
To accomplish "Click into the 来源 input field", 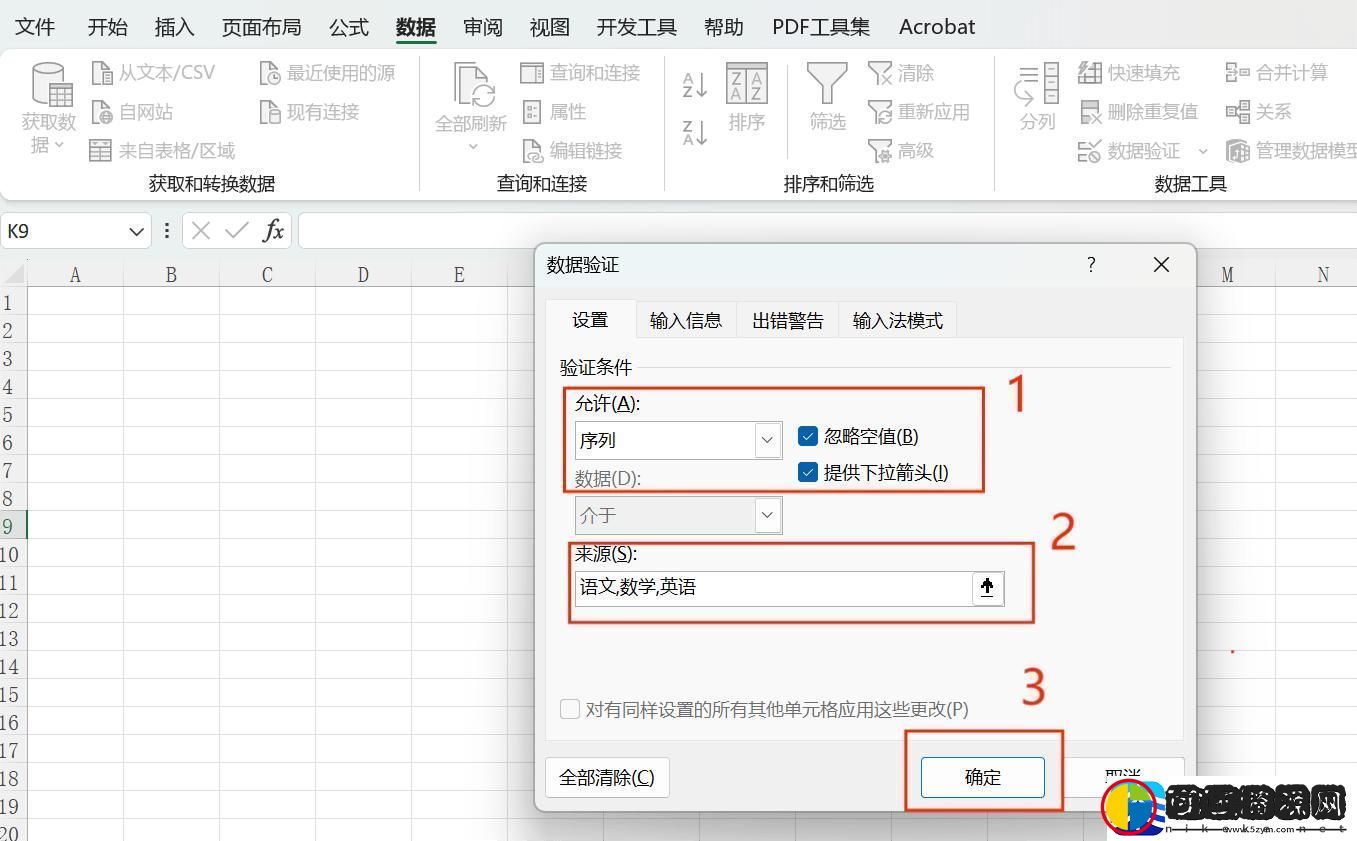I will click(x=775, y=588).
